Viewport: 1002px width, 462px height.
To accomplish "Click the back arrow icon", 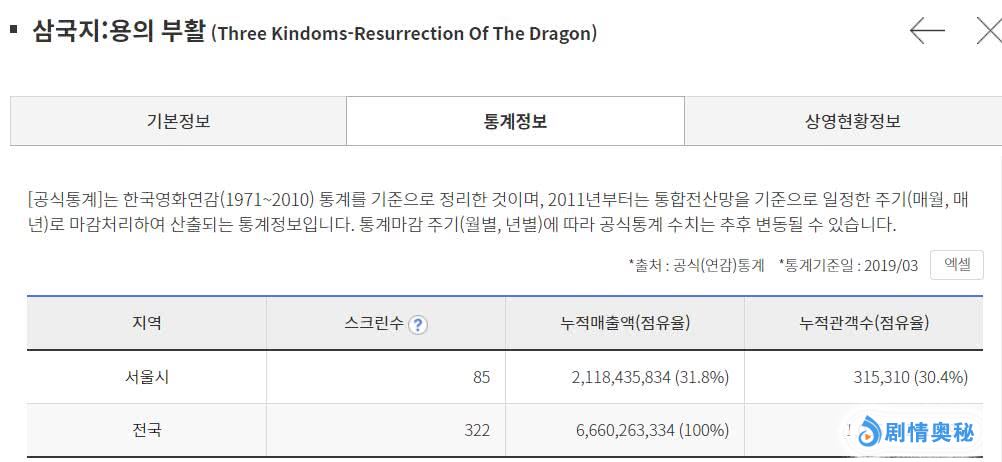I will click(x=927, y=31).
